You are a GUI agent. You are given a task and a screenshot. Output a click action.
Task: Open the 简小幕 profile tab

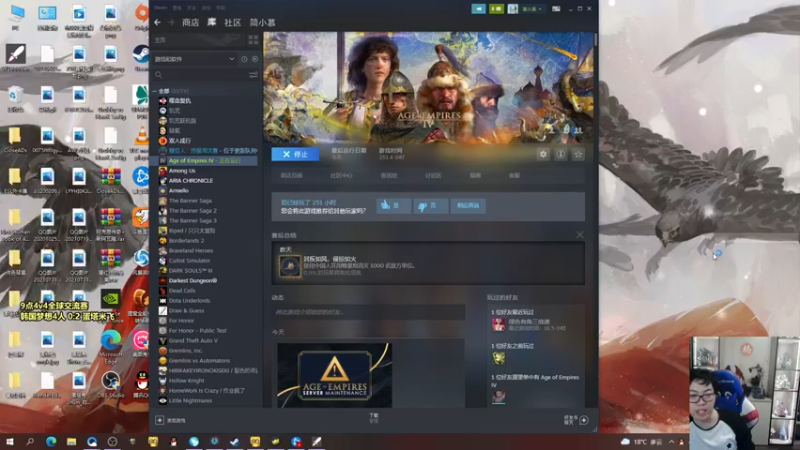(x=263, y=22)
